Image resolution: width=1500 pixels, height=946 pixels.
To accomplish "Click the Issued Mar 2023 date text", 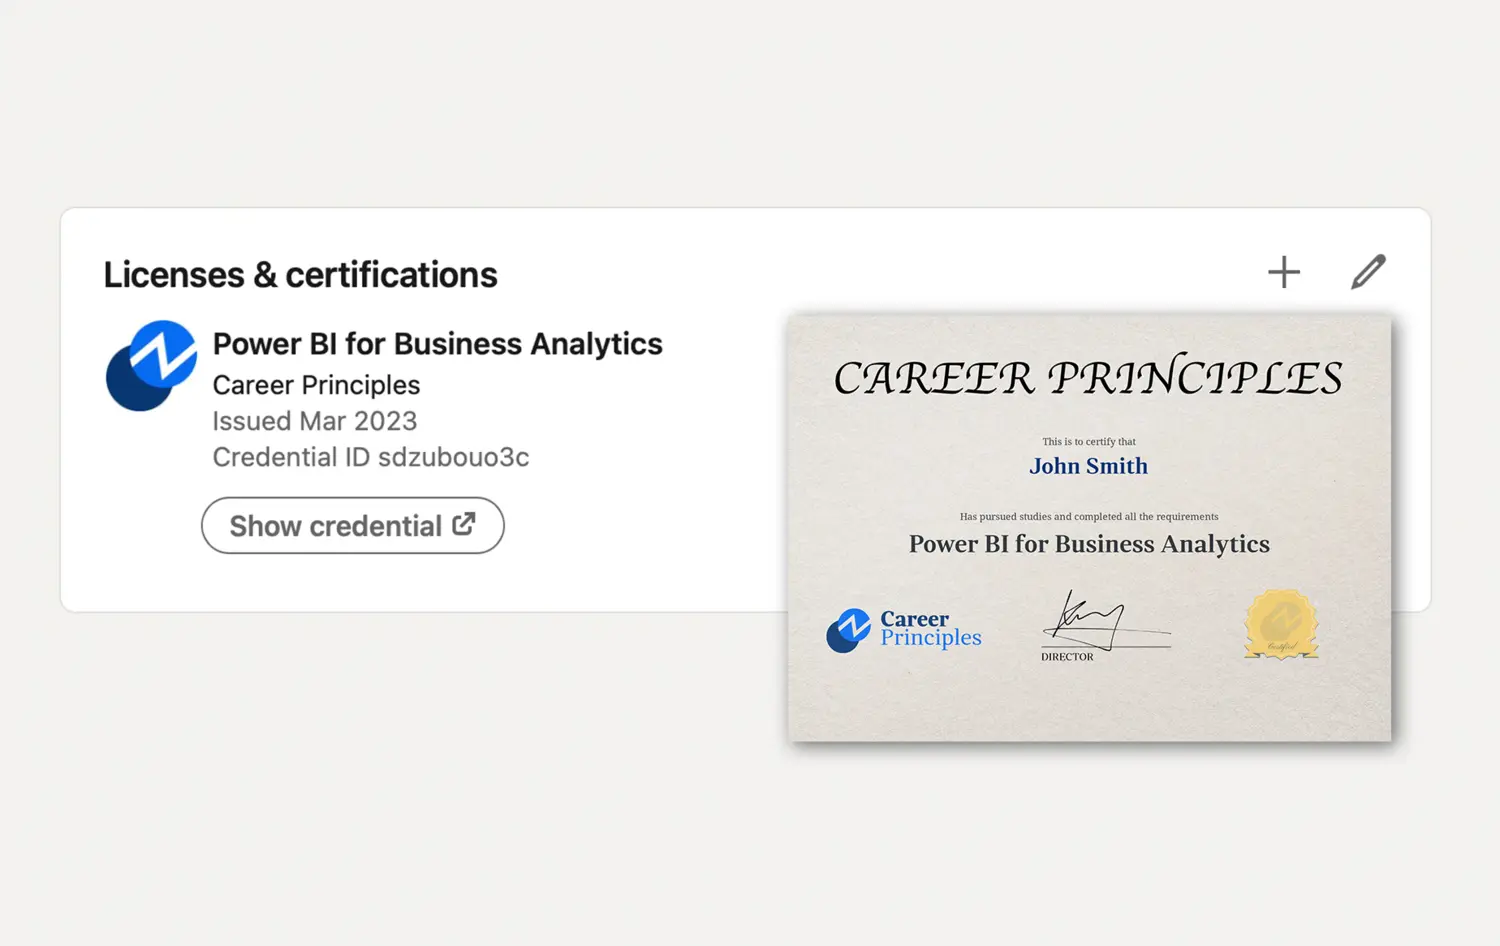I will (x=314, y=421).
